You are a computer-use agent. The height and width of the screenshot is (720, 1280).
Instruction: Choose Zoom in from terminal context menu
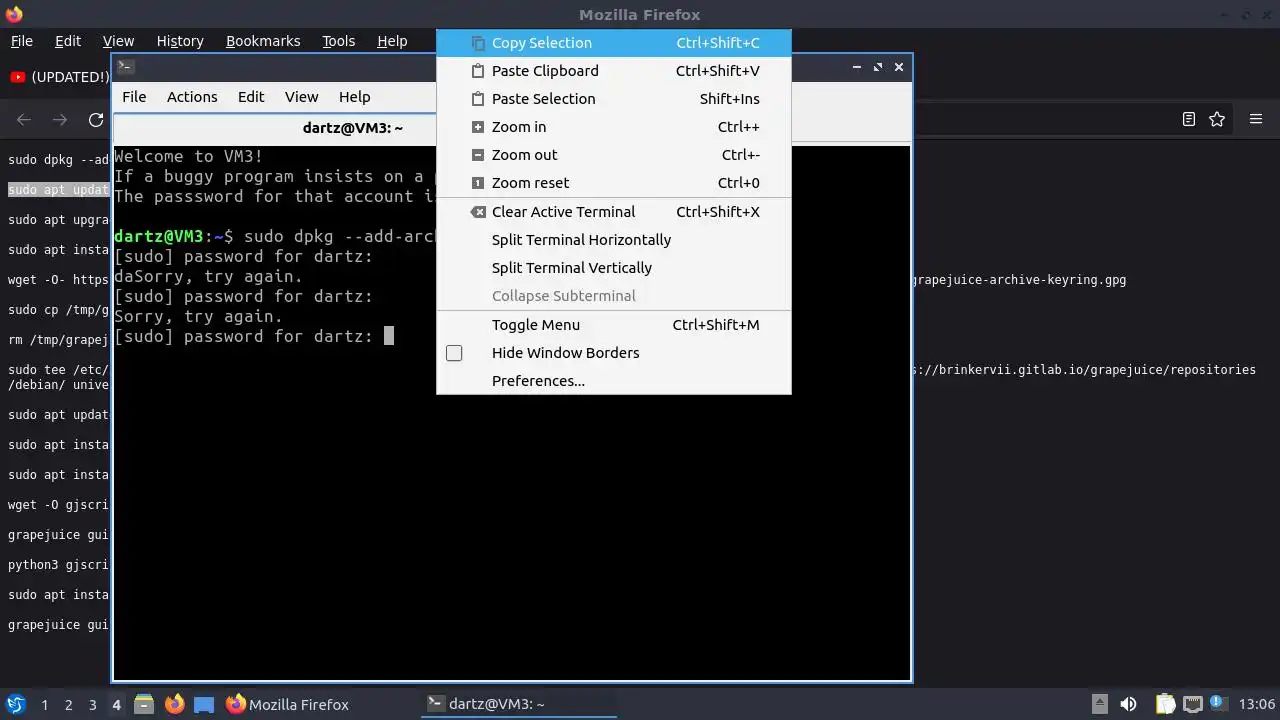(x=614, y=127)
